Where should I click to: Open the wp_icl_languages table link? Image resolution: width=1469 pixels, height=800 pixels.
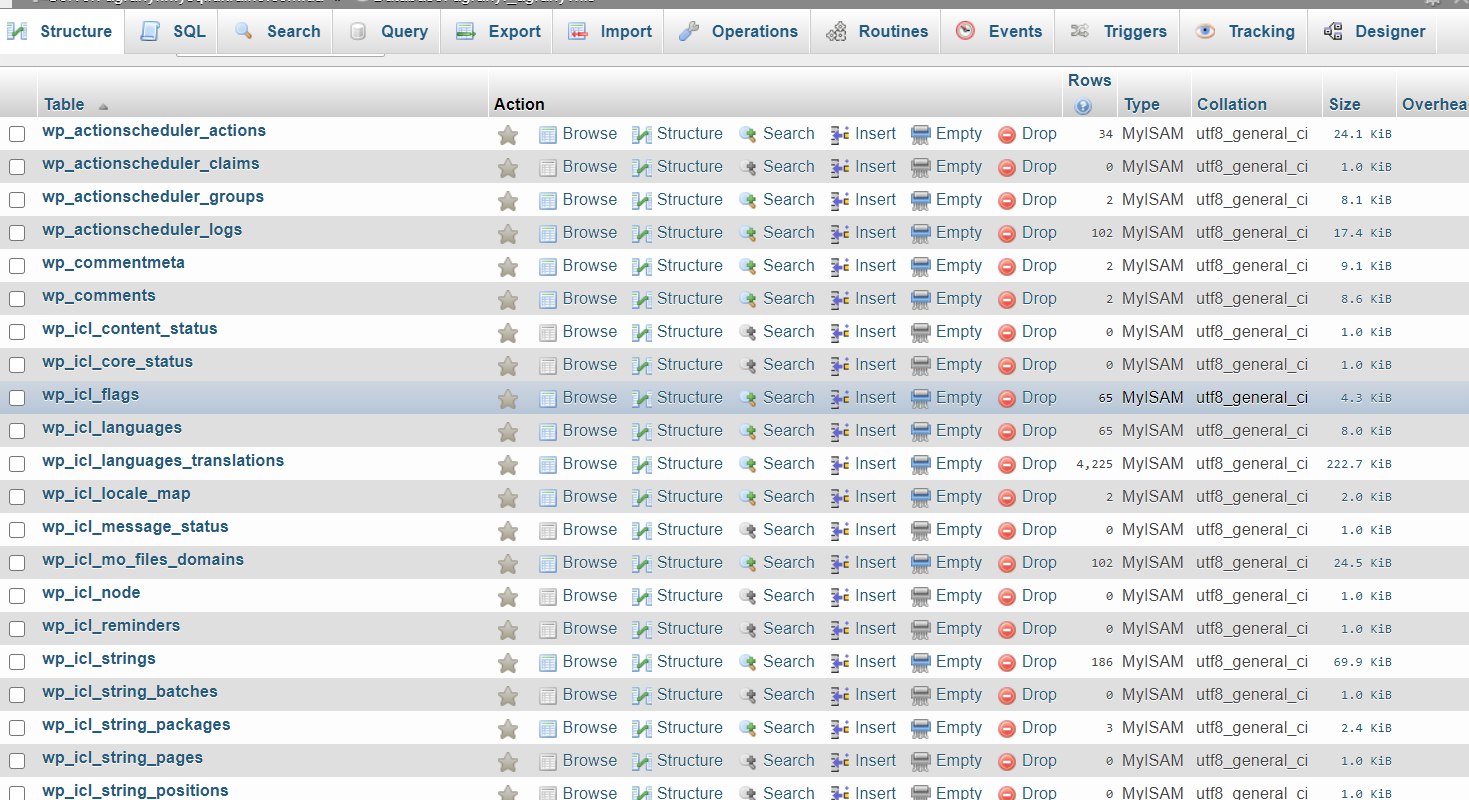[112, 427]
